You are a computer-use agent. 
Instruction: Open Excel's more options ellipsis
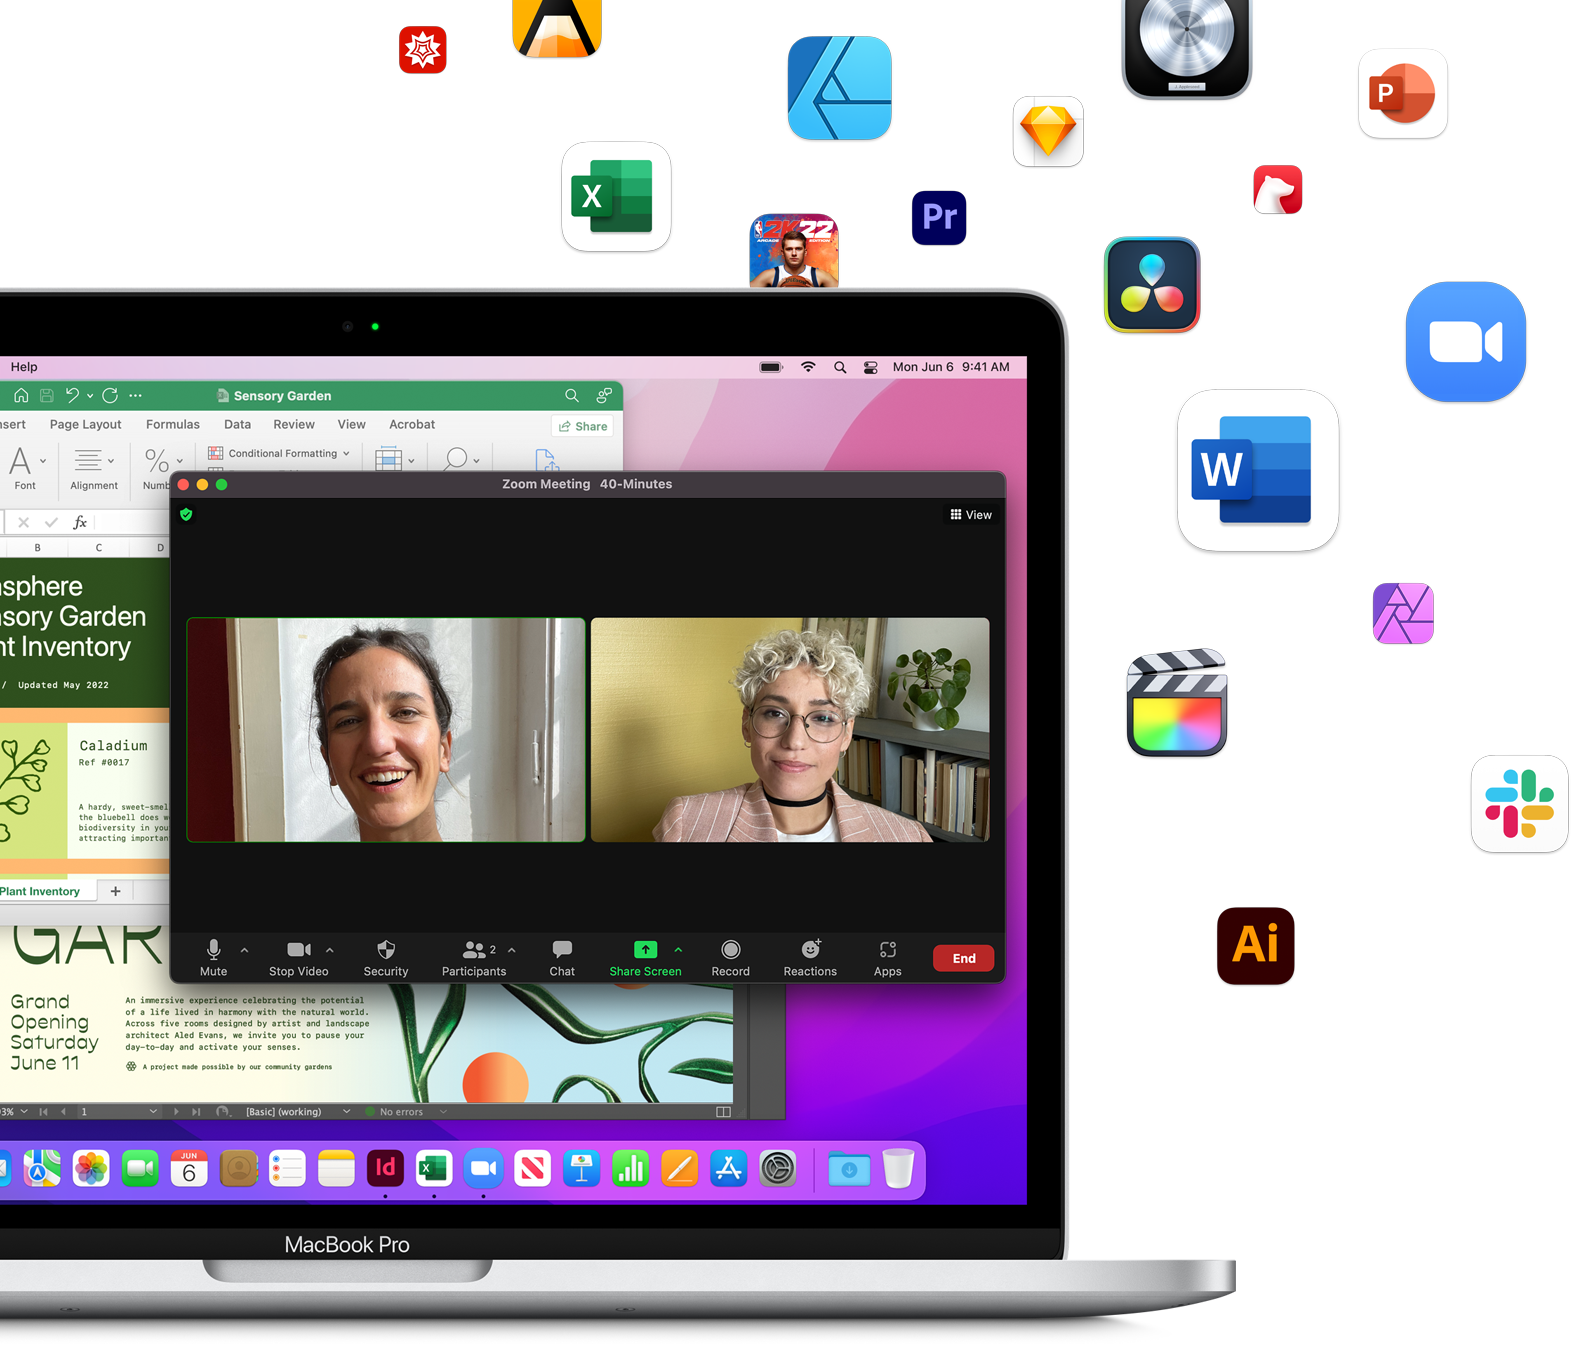coord(136,395)
